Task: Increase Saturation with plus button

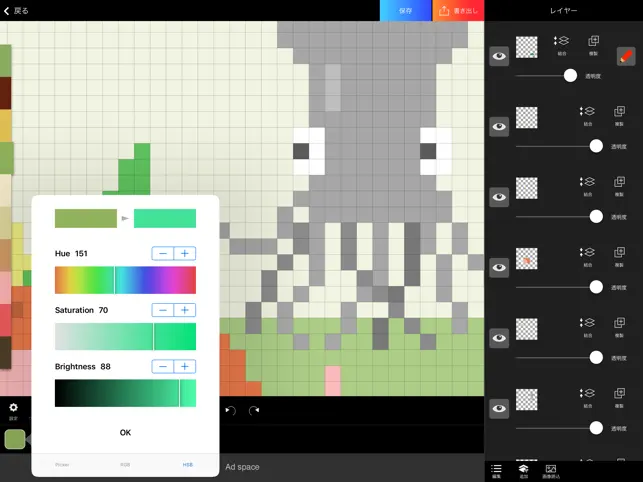Action: pyautogui.click(x=185, y=310)
